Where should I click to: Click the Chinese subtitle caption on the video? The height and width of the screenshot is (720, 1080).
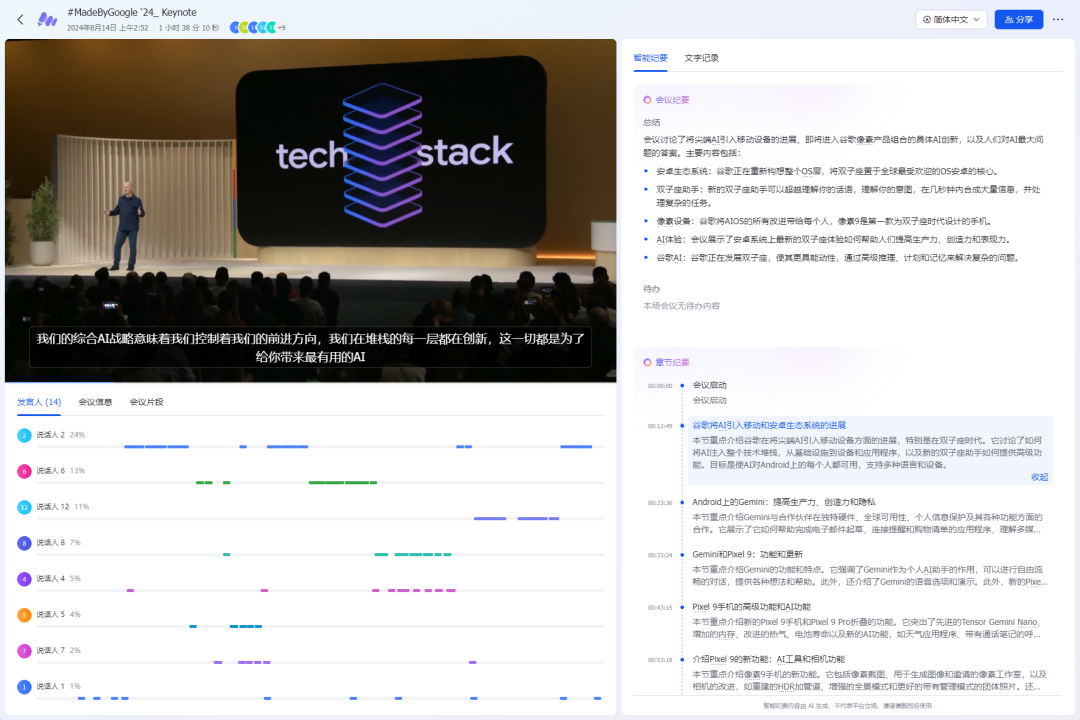[310, 347]
